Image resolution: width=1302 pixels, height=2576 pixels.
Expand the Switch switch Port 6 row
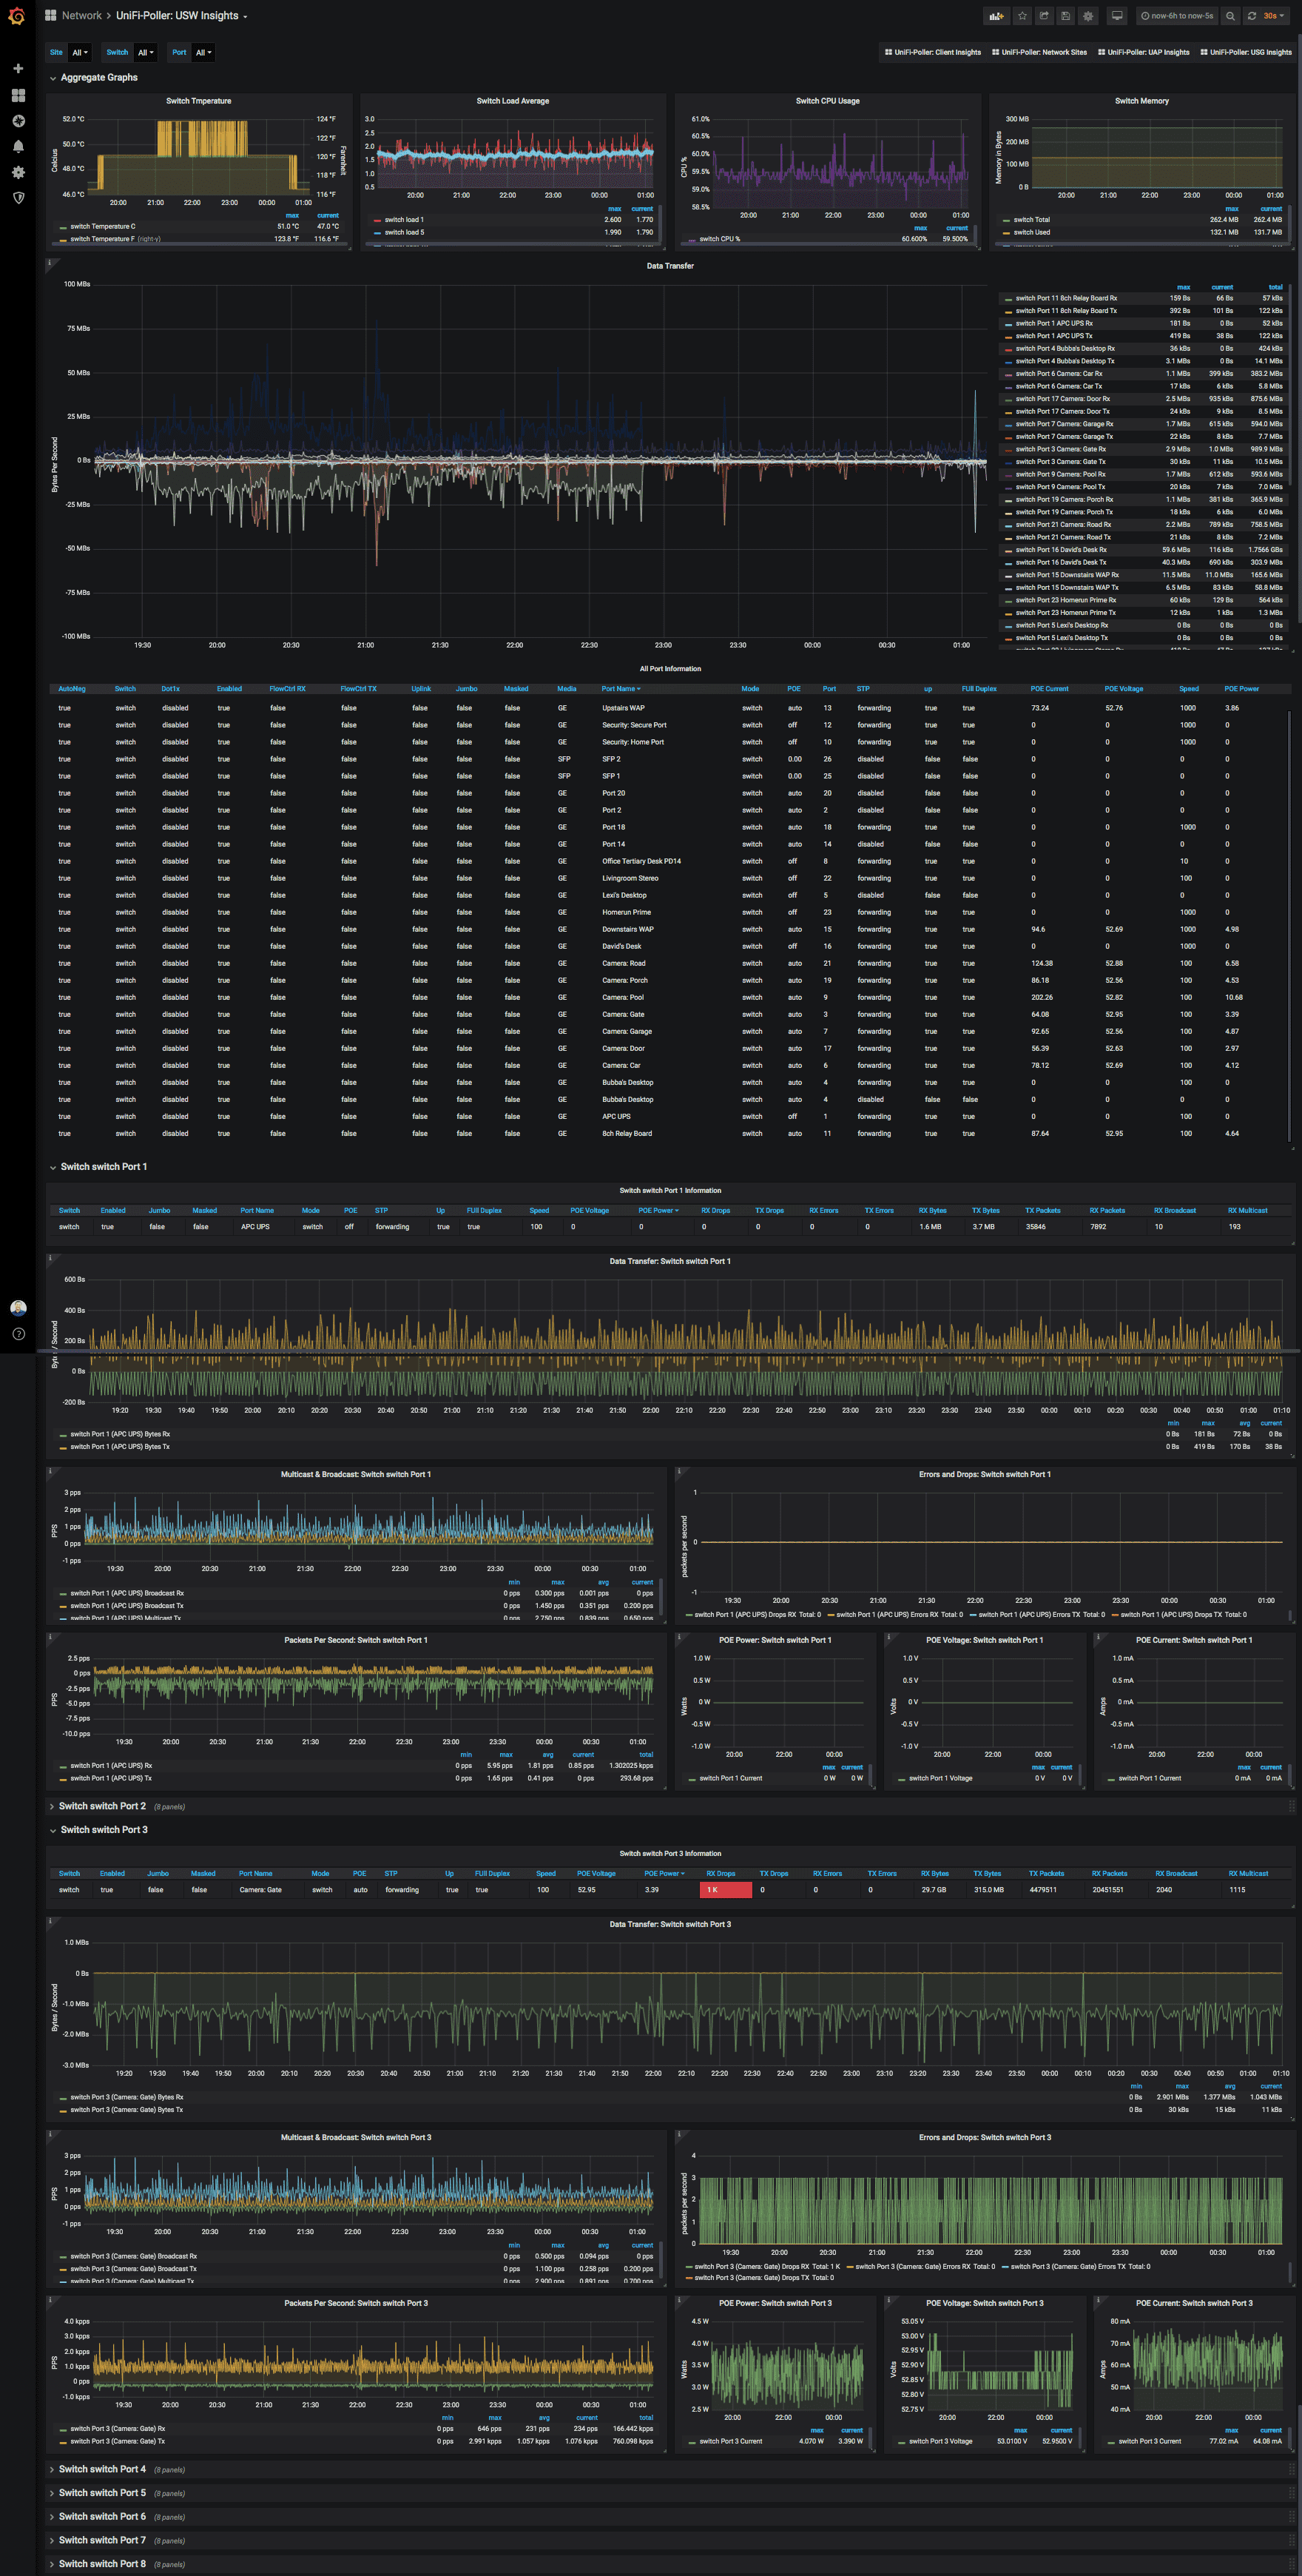tap(102, 2517)
